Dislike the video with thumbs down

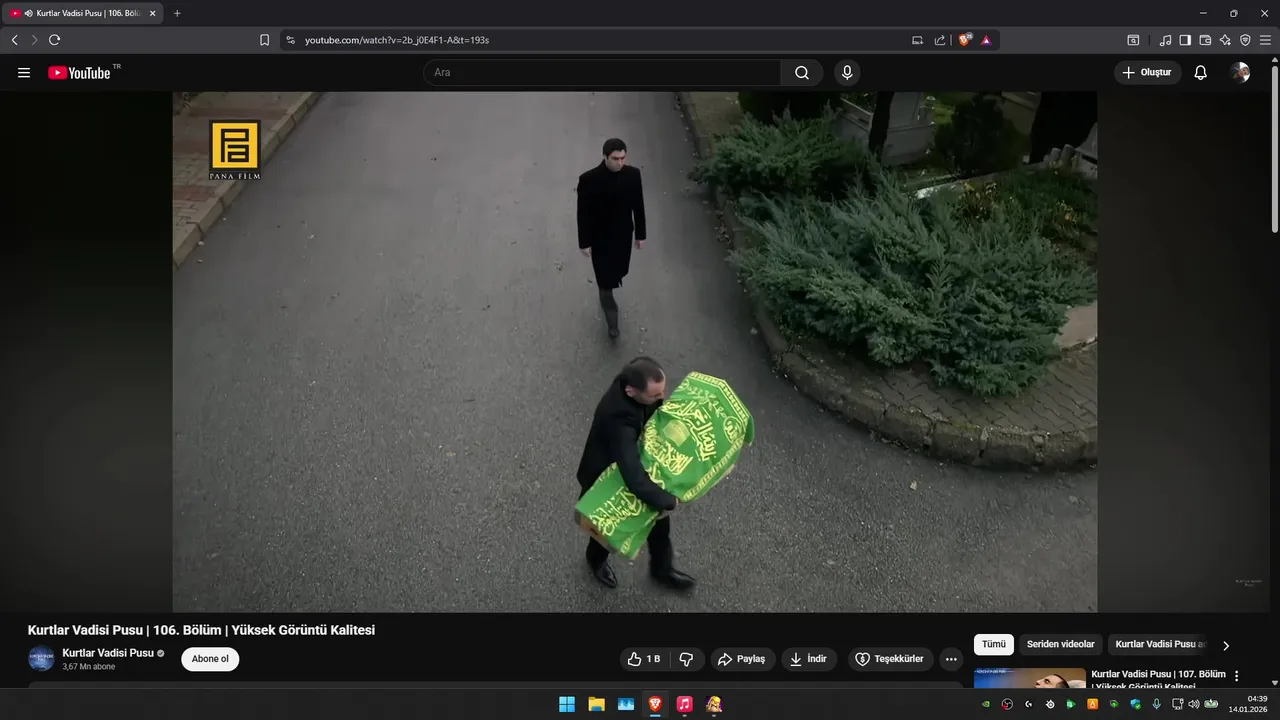pyautogui.click(x=686, y=659)
